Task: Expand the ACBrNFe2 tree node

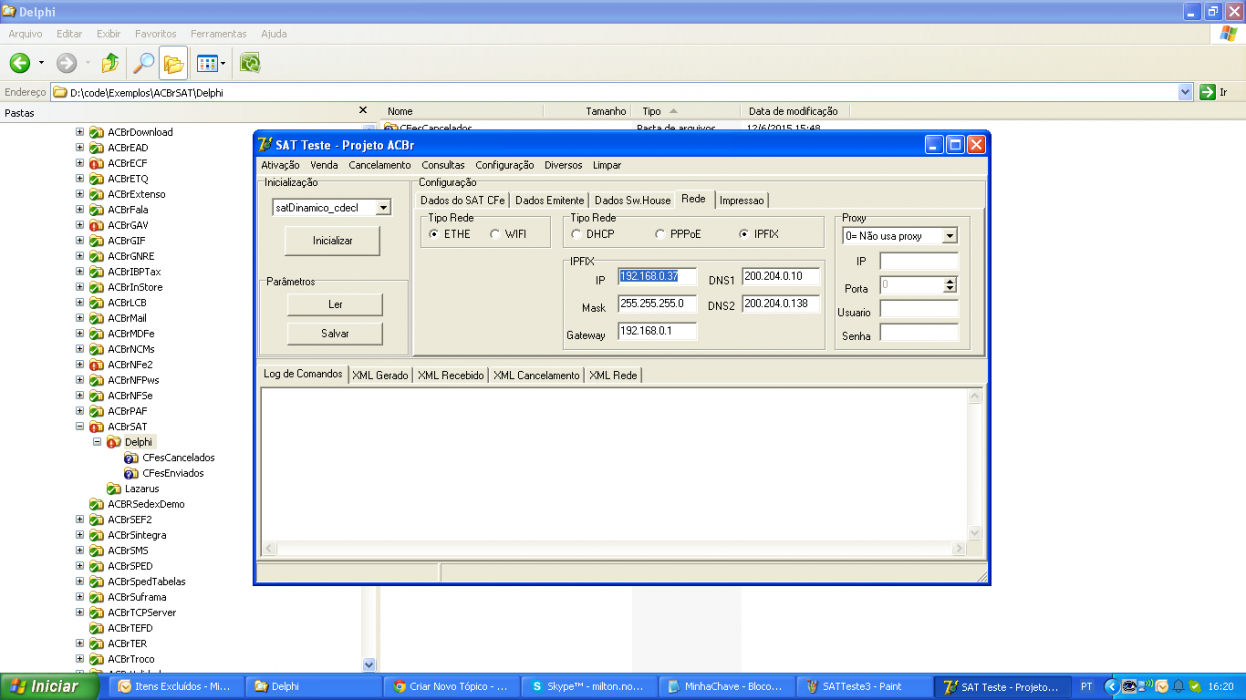Action: pos(80,365)
